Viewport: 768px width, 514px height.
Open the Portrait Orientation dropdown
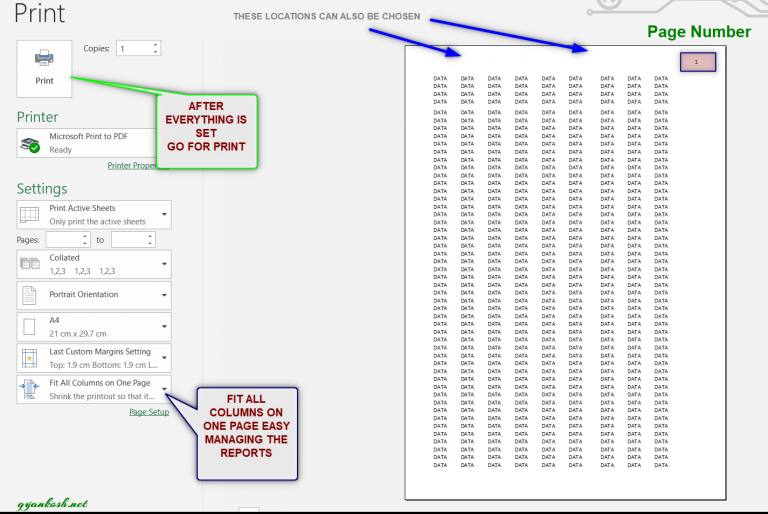pos(165,295)
